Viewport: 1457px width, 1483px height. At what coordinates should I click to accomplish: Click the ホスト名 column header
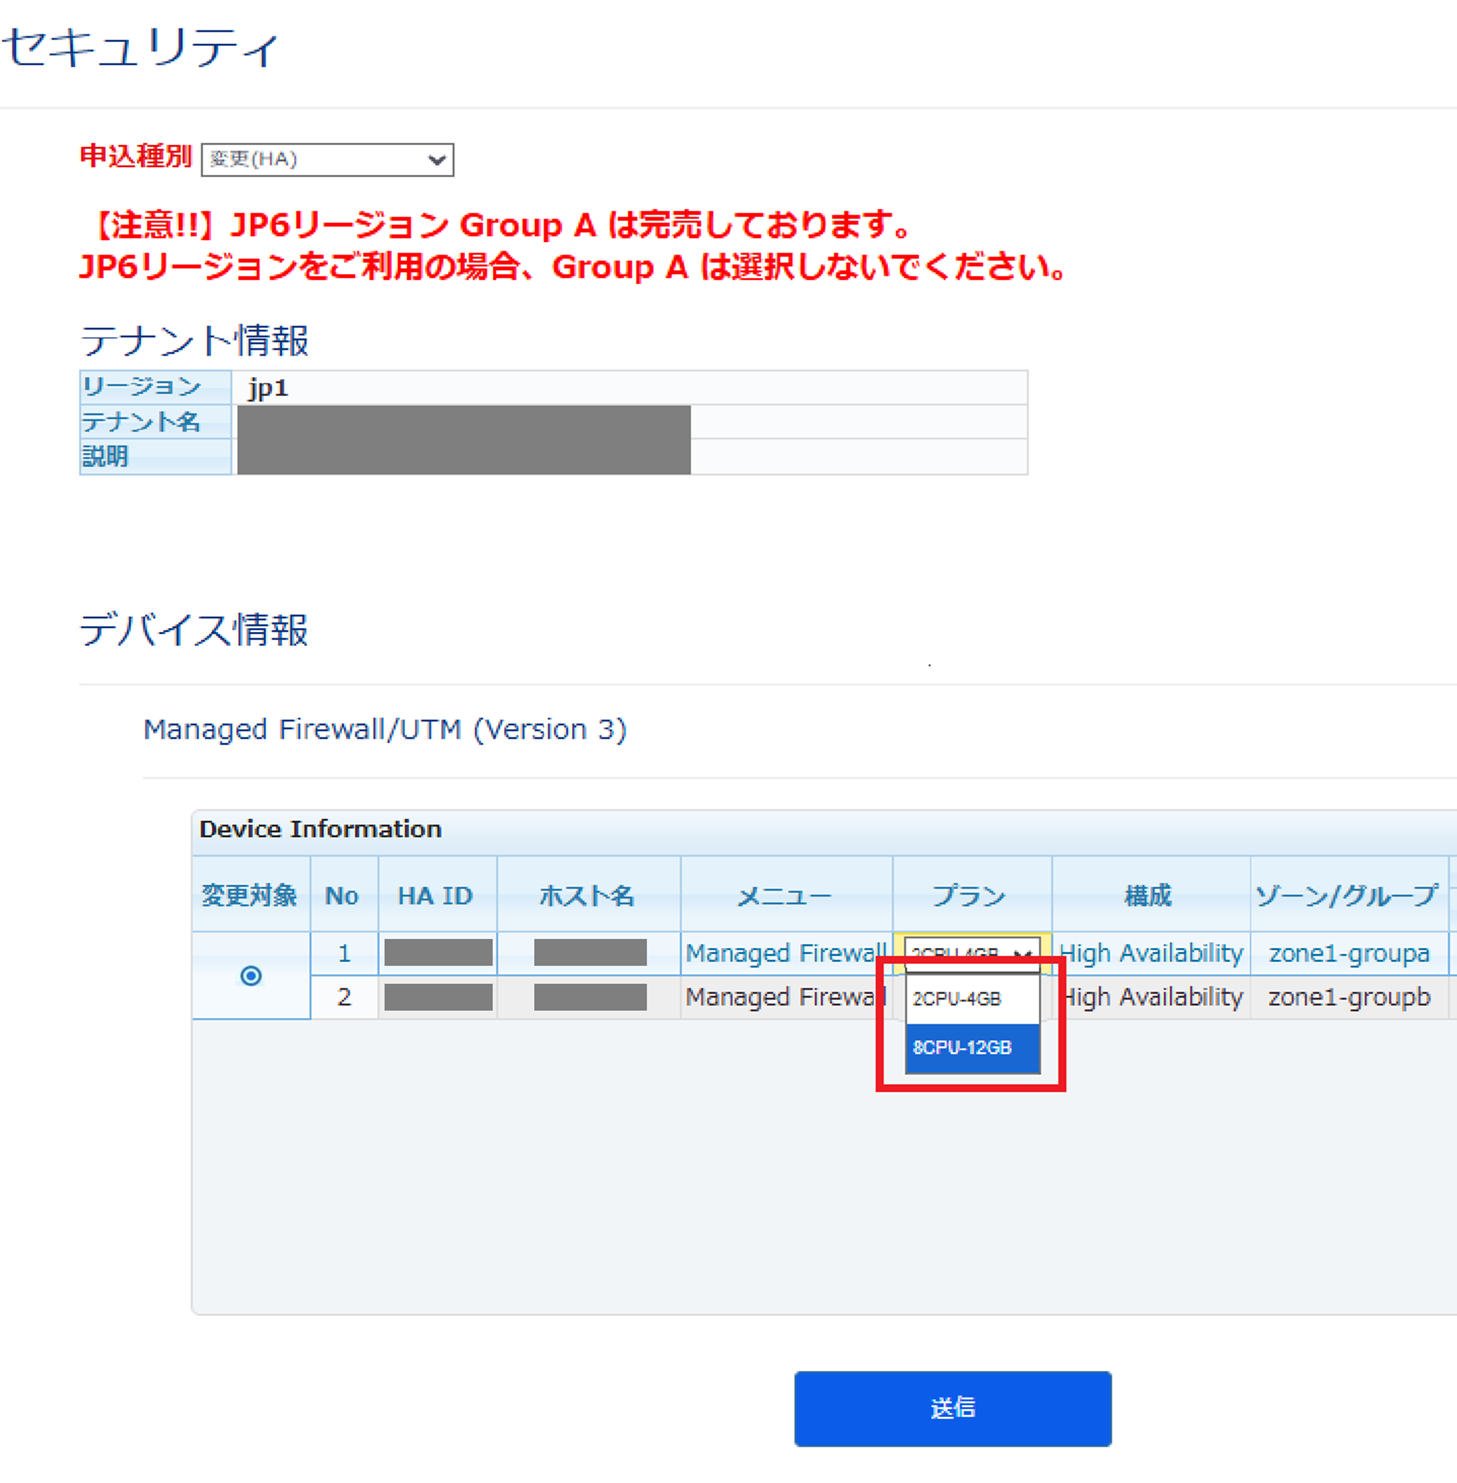587,896
